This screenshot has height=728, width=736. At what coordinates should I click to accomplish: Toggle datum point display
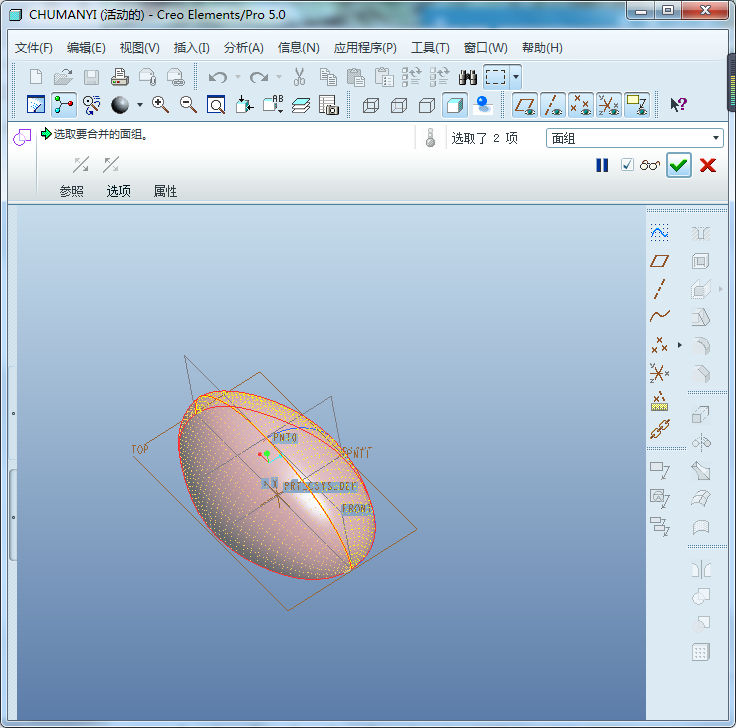tap(581, 105)
